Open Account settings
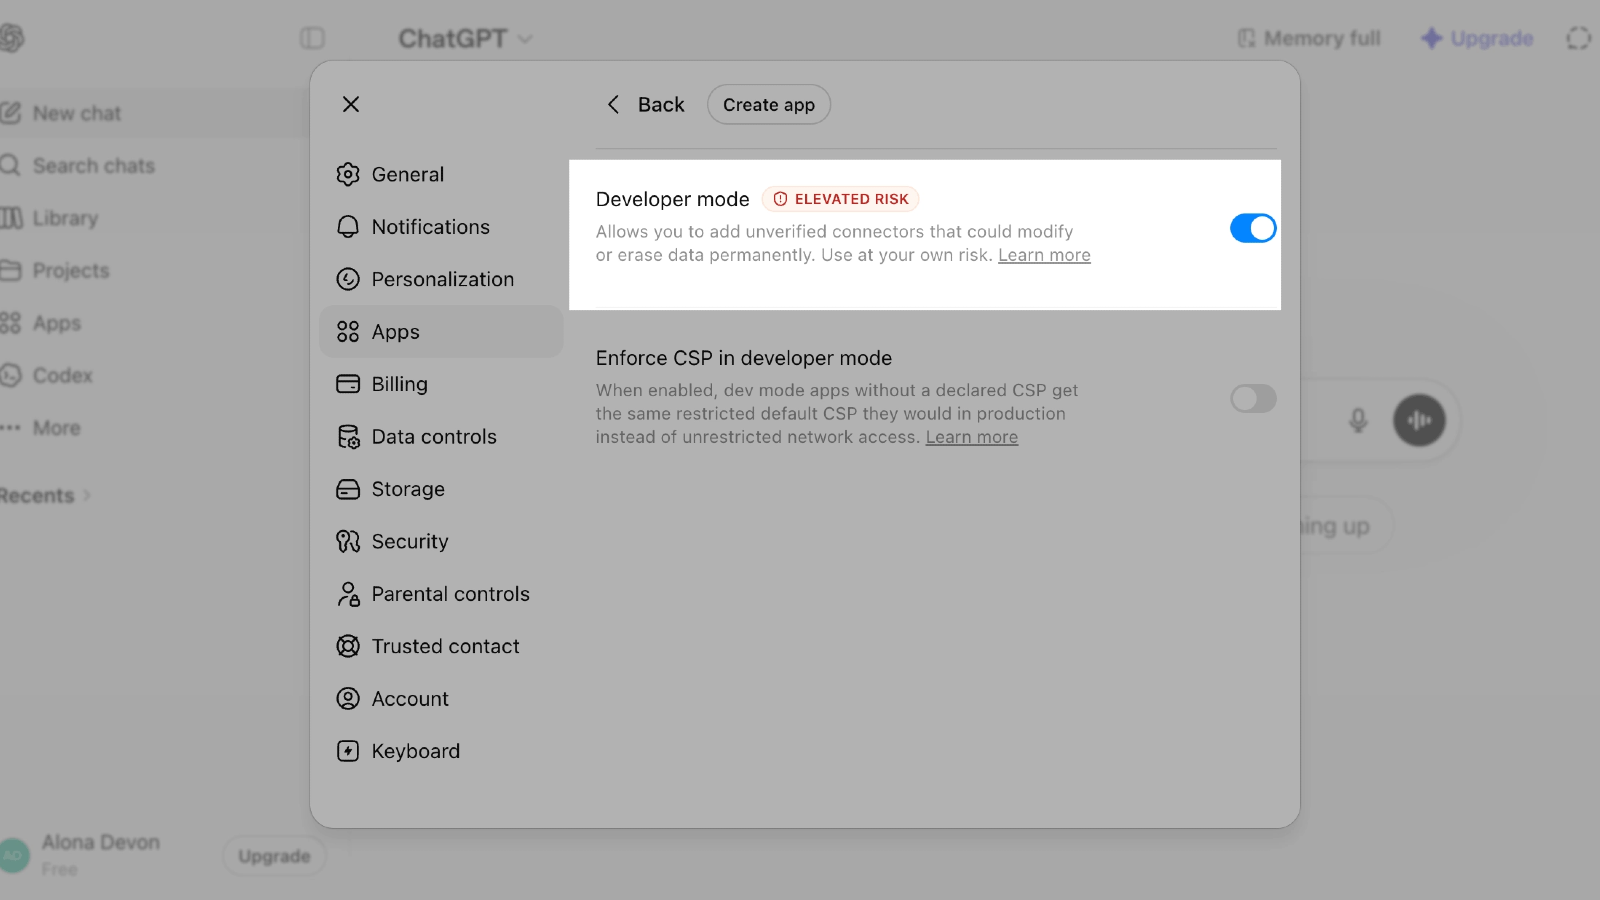Image resolution: width=1600 pixels, height=900 pixels. coord(441,698)
